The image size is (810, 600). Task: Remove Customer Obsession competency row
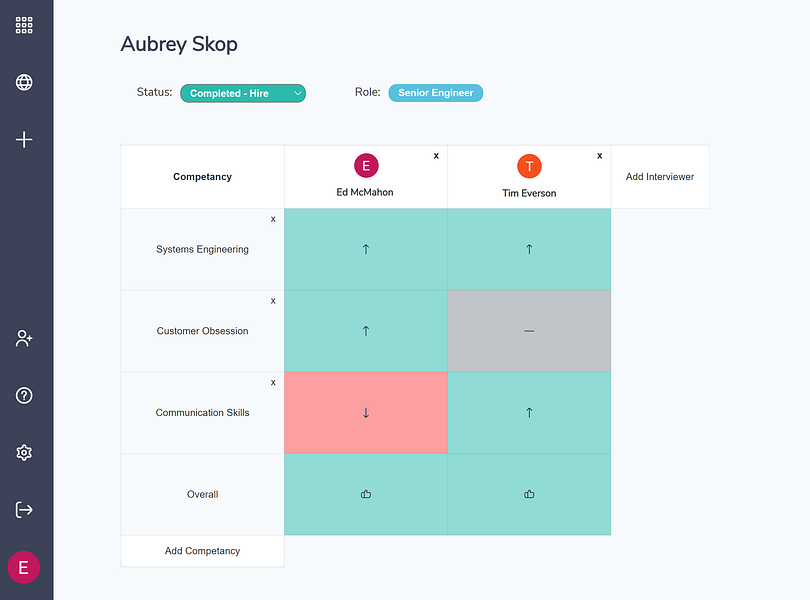point(273,301)
